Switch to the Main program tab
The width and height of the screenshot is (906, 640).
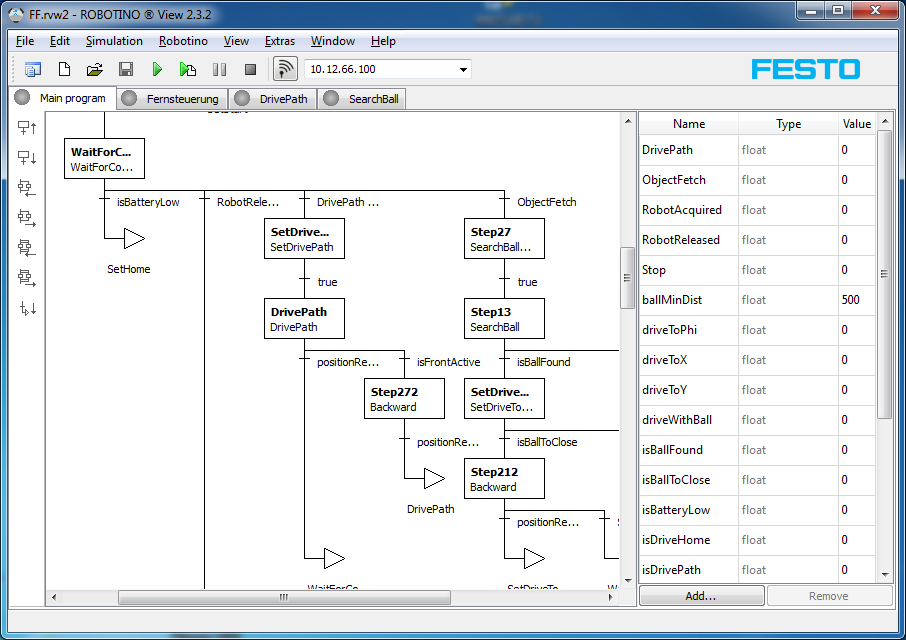[x=62, y=98]
